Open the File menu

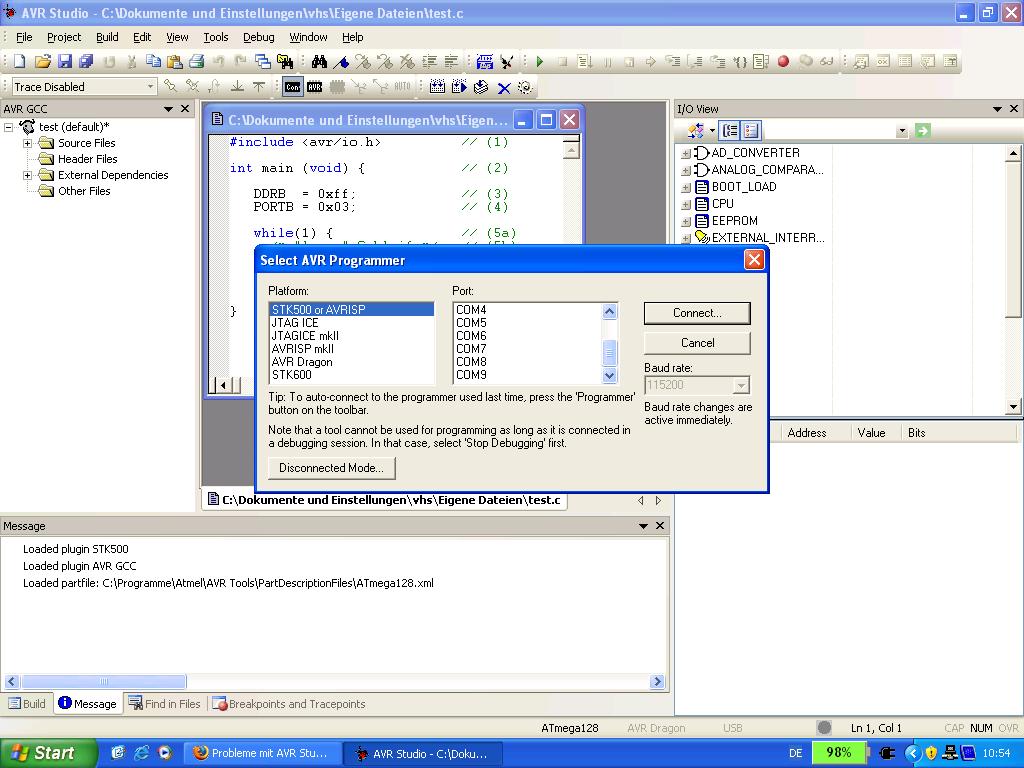[x=24, y=37]
